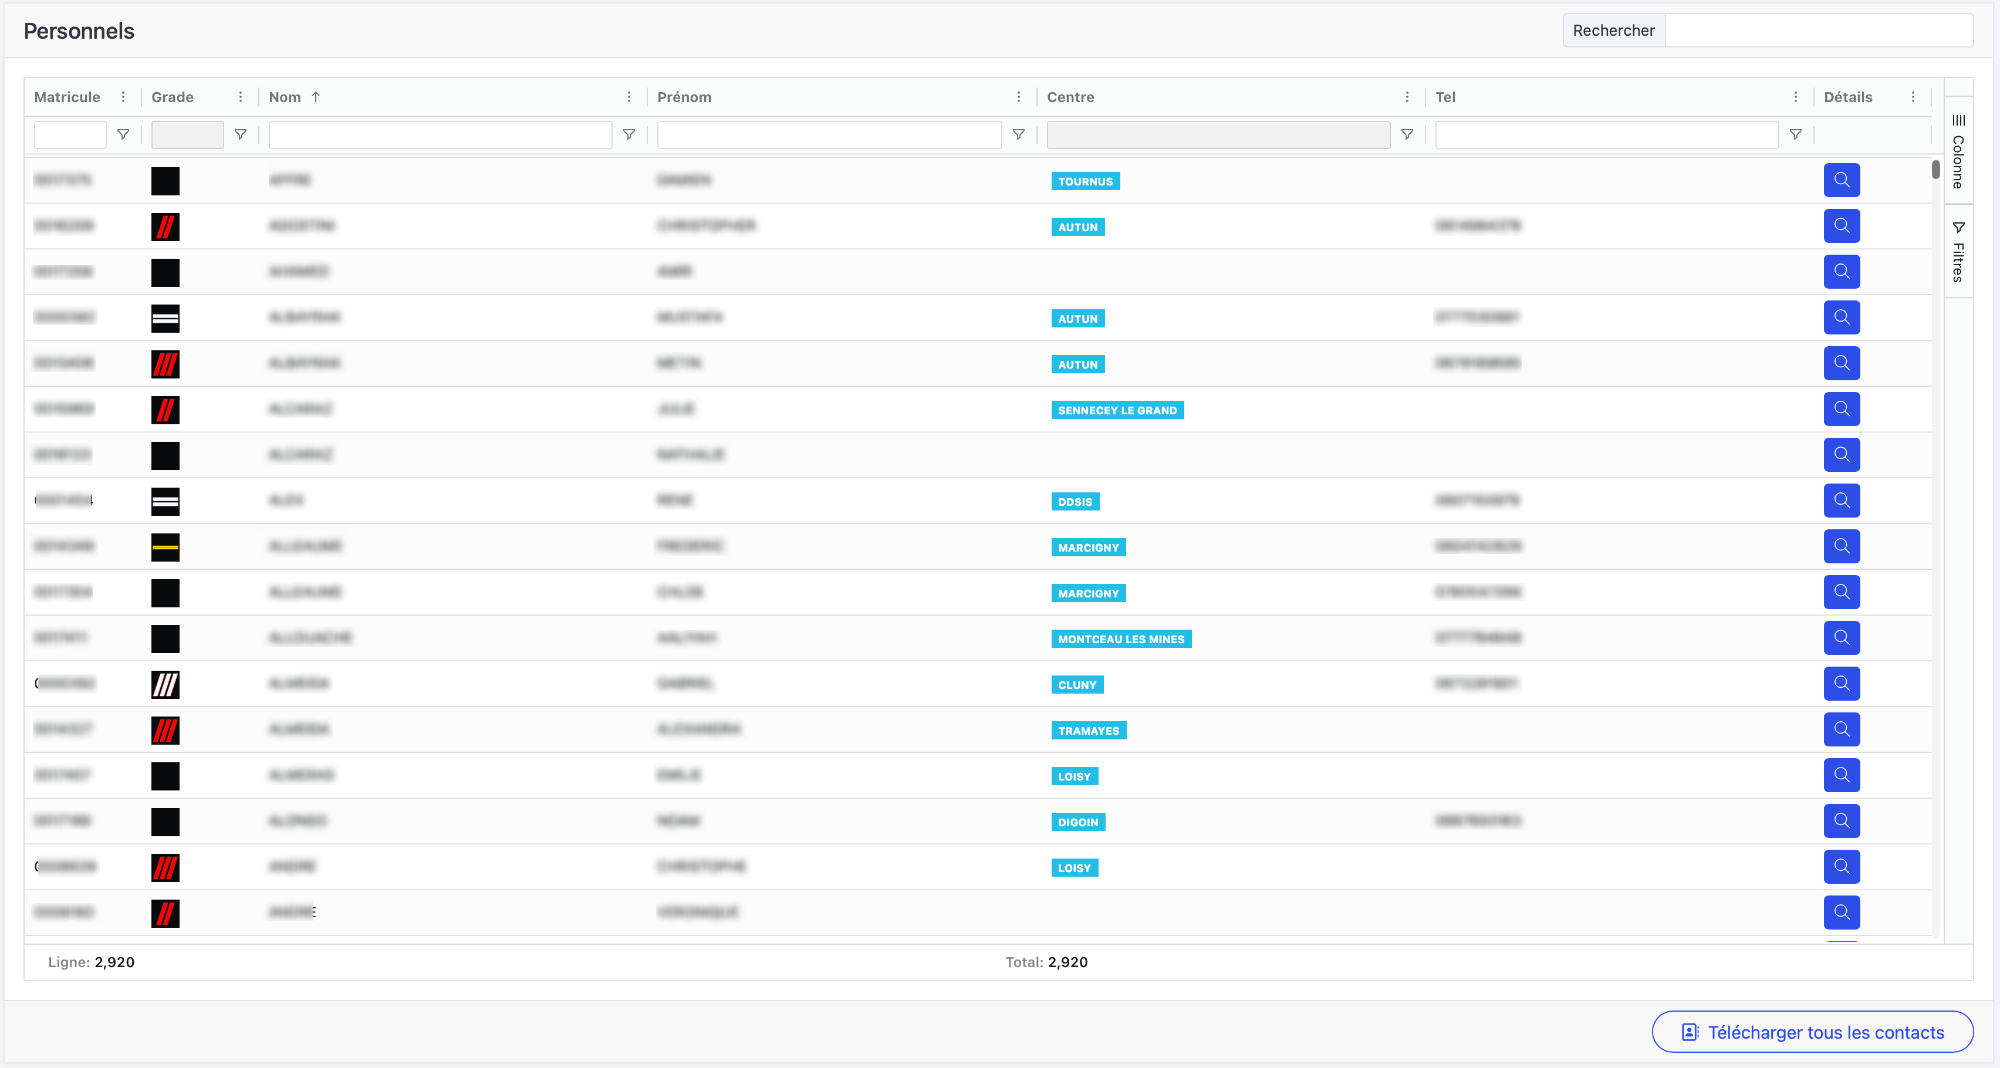Open details for the TOURNUS row
Screen dimensions: 2000x1068
tap(1841, 181)
